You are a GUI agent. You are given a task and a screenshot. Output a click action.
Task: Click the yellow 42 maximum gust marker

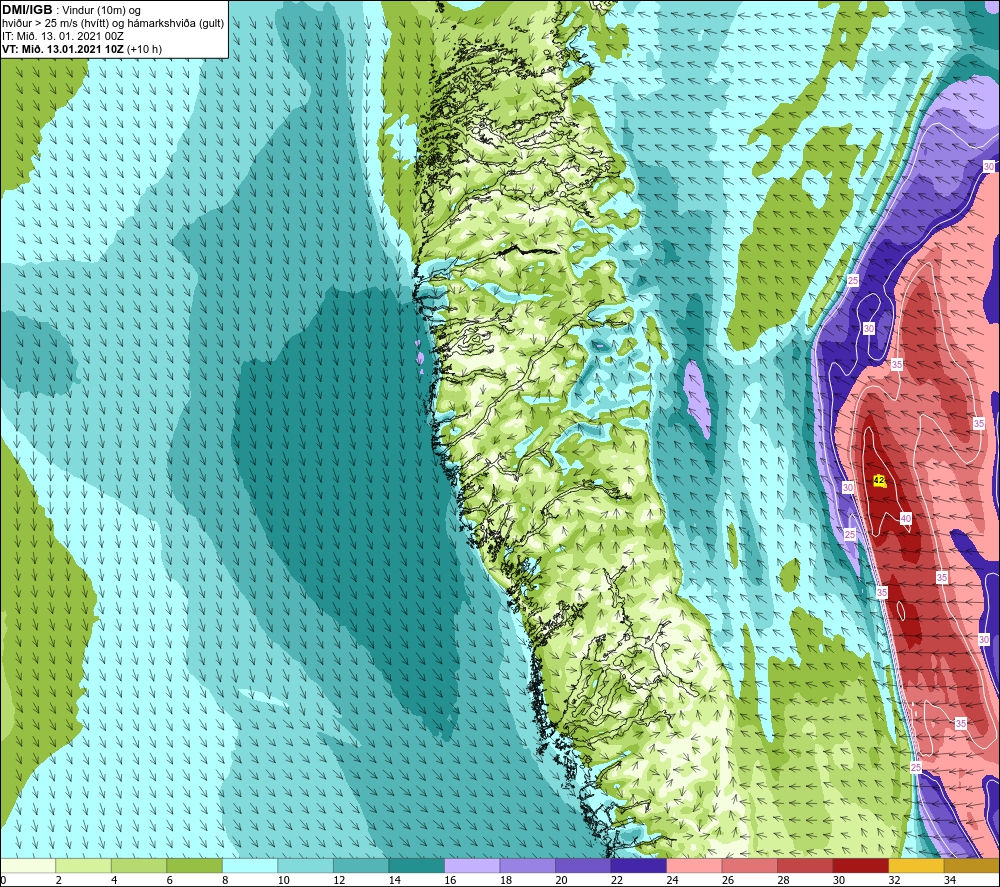(879, 480)
